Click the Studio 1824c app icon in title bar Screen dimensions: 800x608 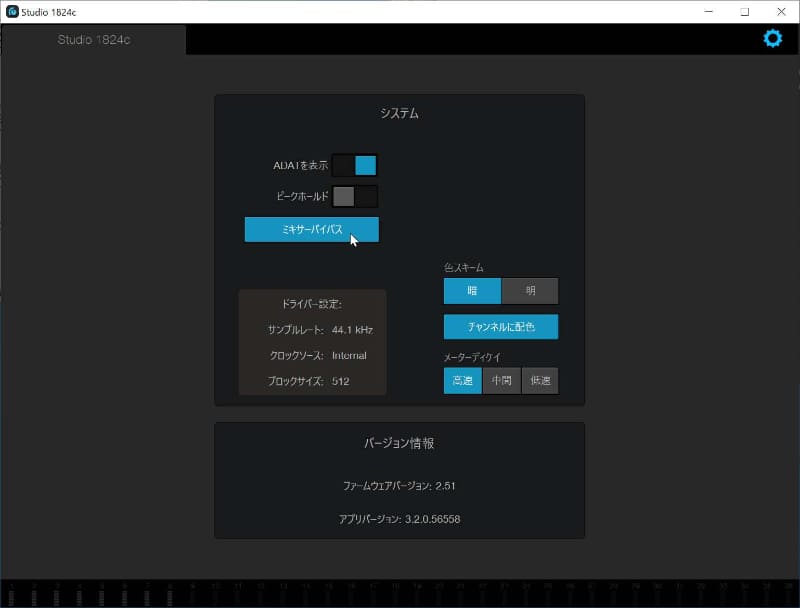12,11
